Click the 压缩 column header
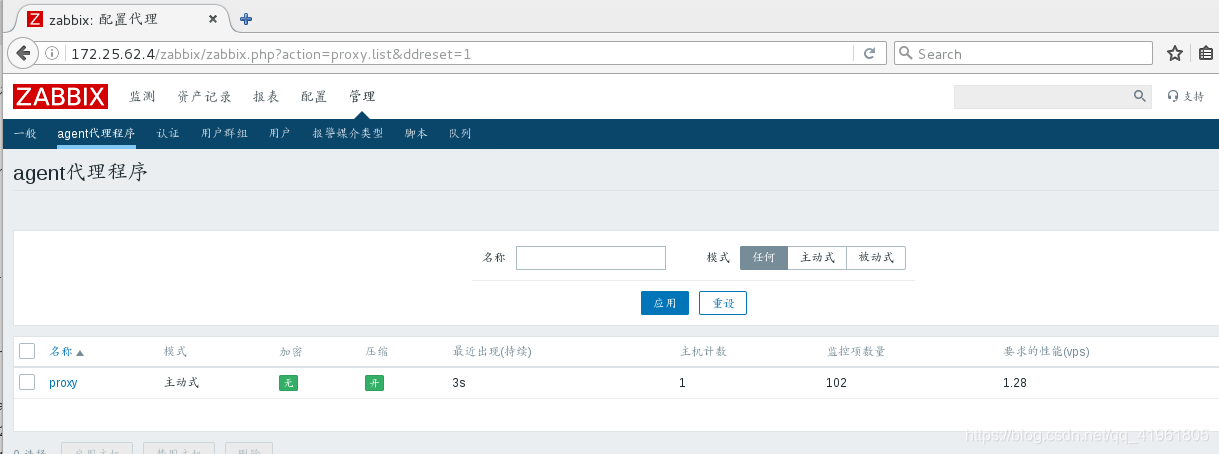The width and height of the screenshot is (1219, 454). 377,352
